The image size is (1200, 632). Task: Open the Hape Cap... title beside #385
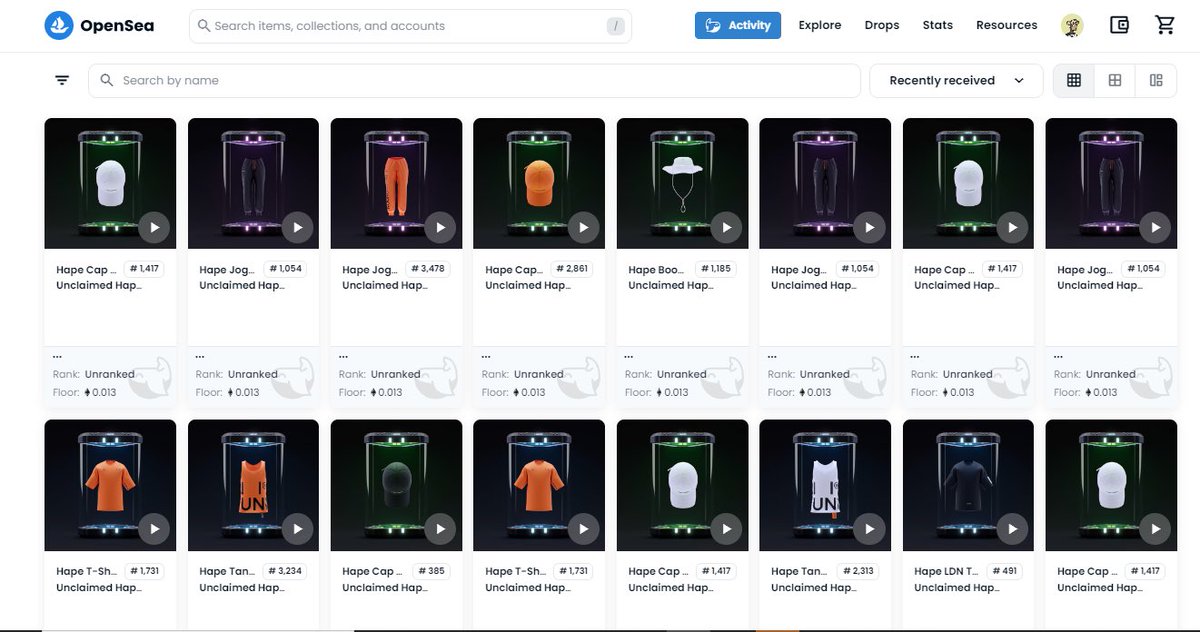click(370, 572)
